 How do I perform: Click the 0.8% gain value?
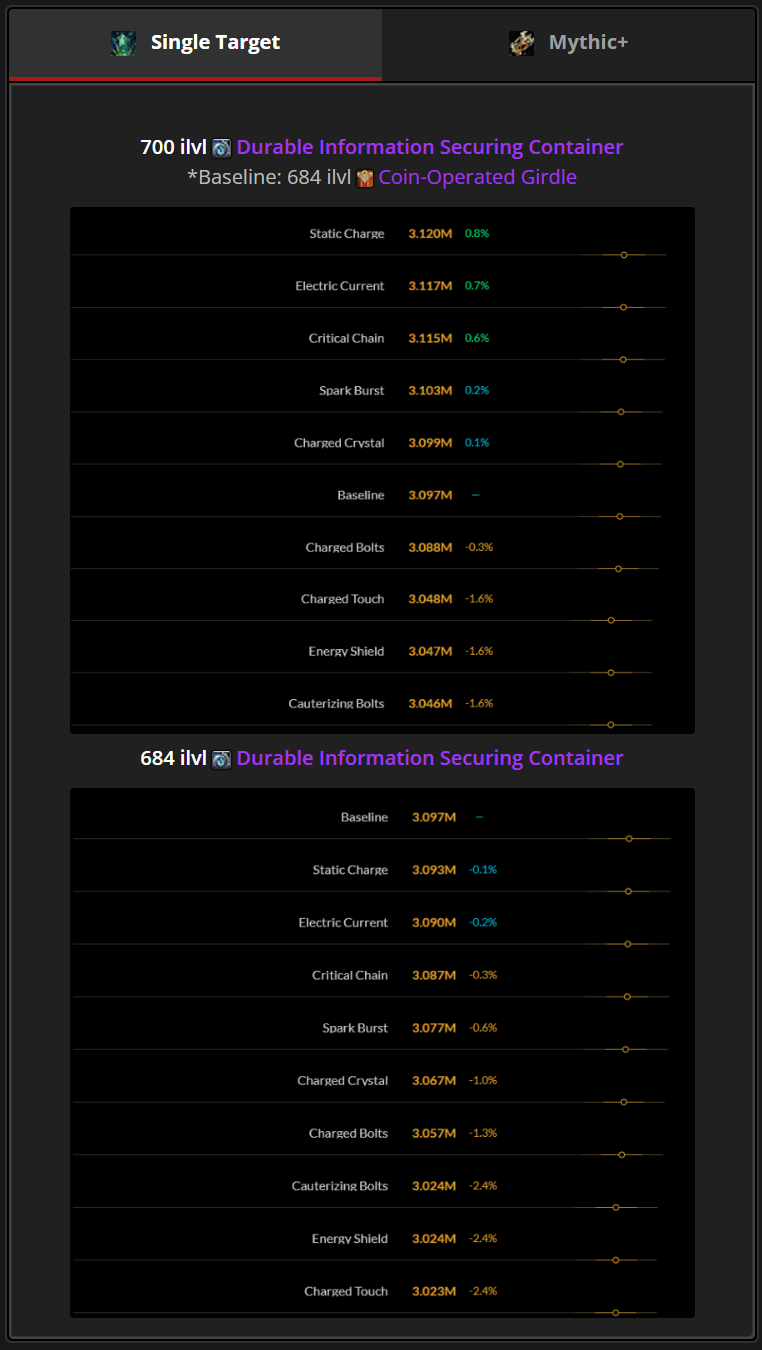tap(477, 233)
